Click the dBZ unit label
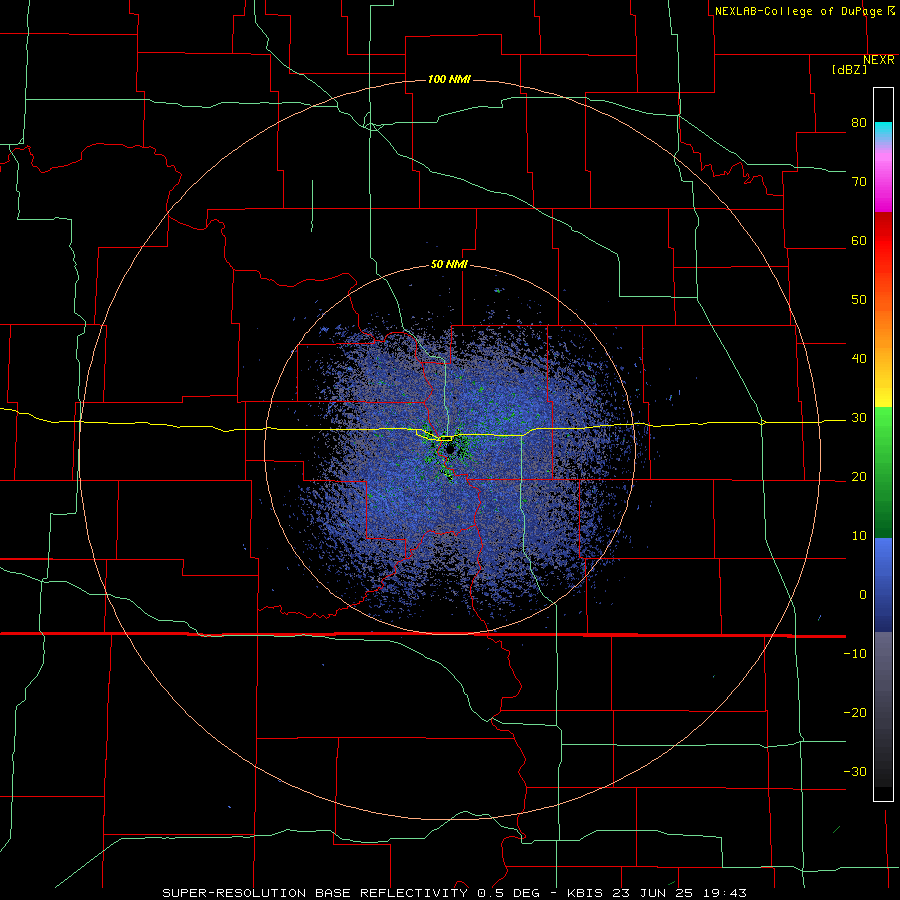The height and width of the screenshot is (900, 900). (849, 70)
